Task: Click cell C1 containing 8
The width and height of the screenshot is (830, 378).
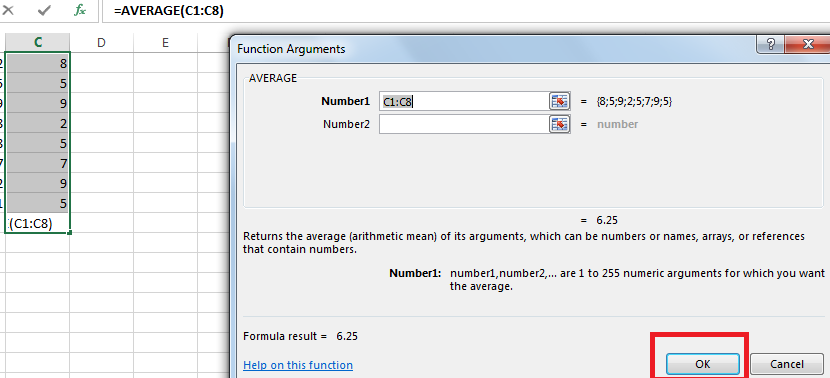Action: (x=38, y=63)
